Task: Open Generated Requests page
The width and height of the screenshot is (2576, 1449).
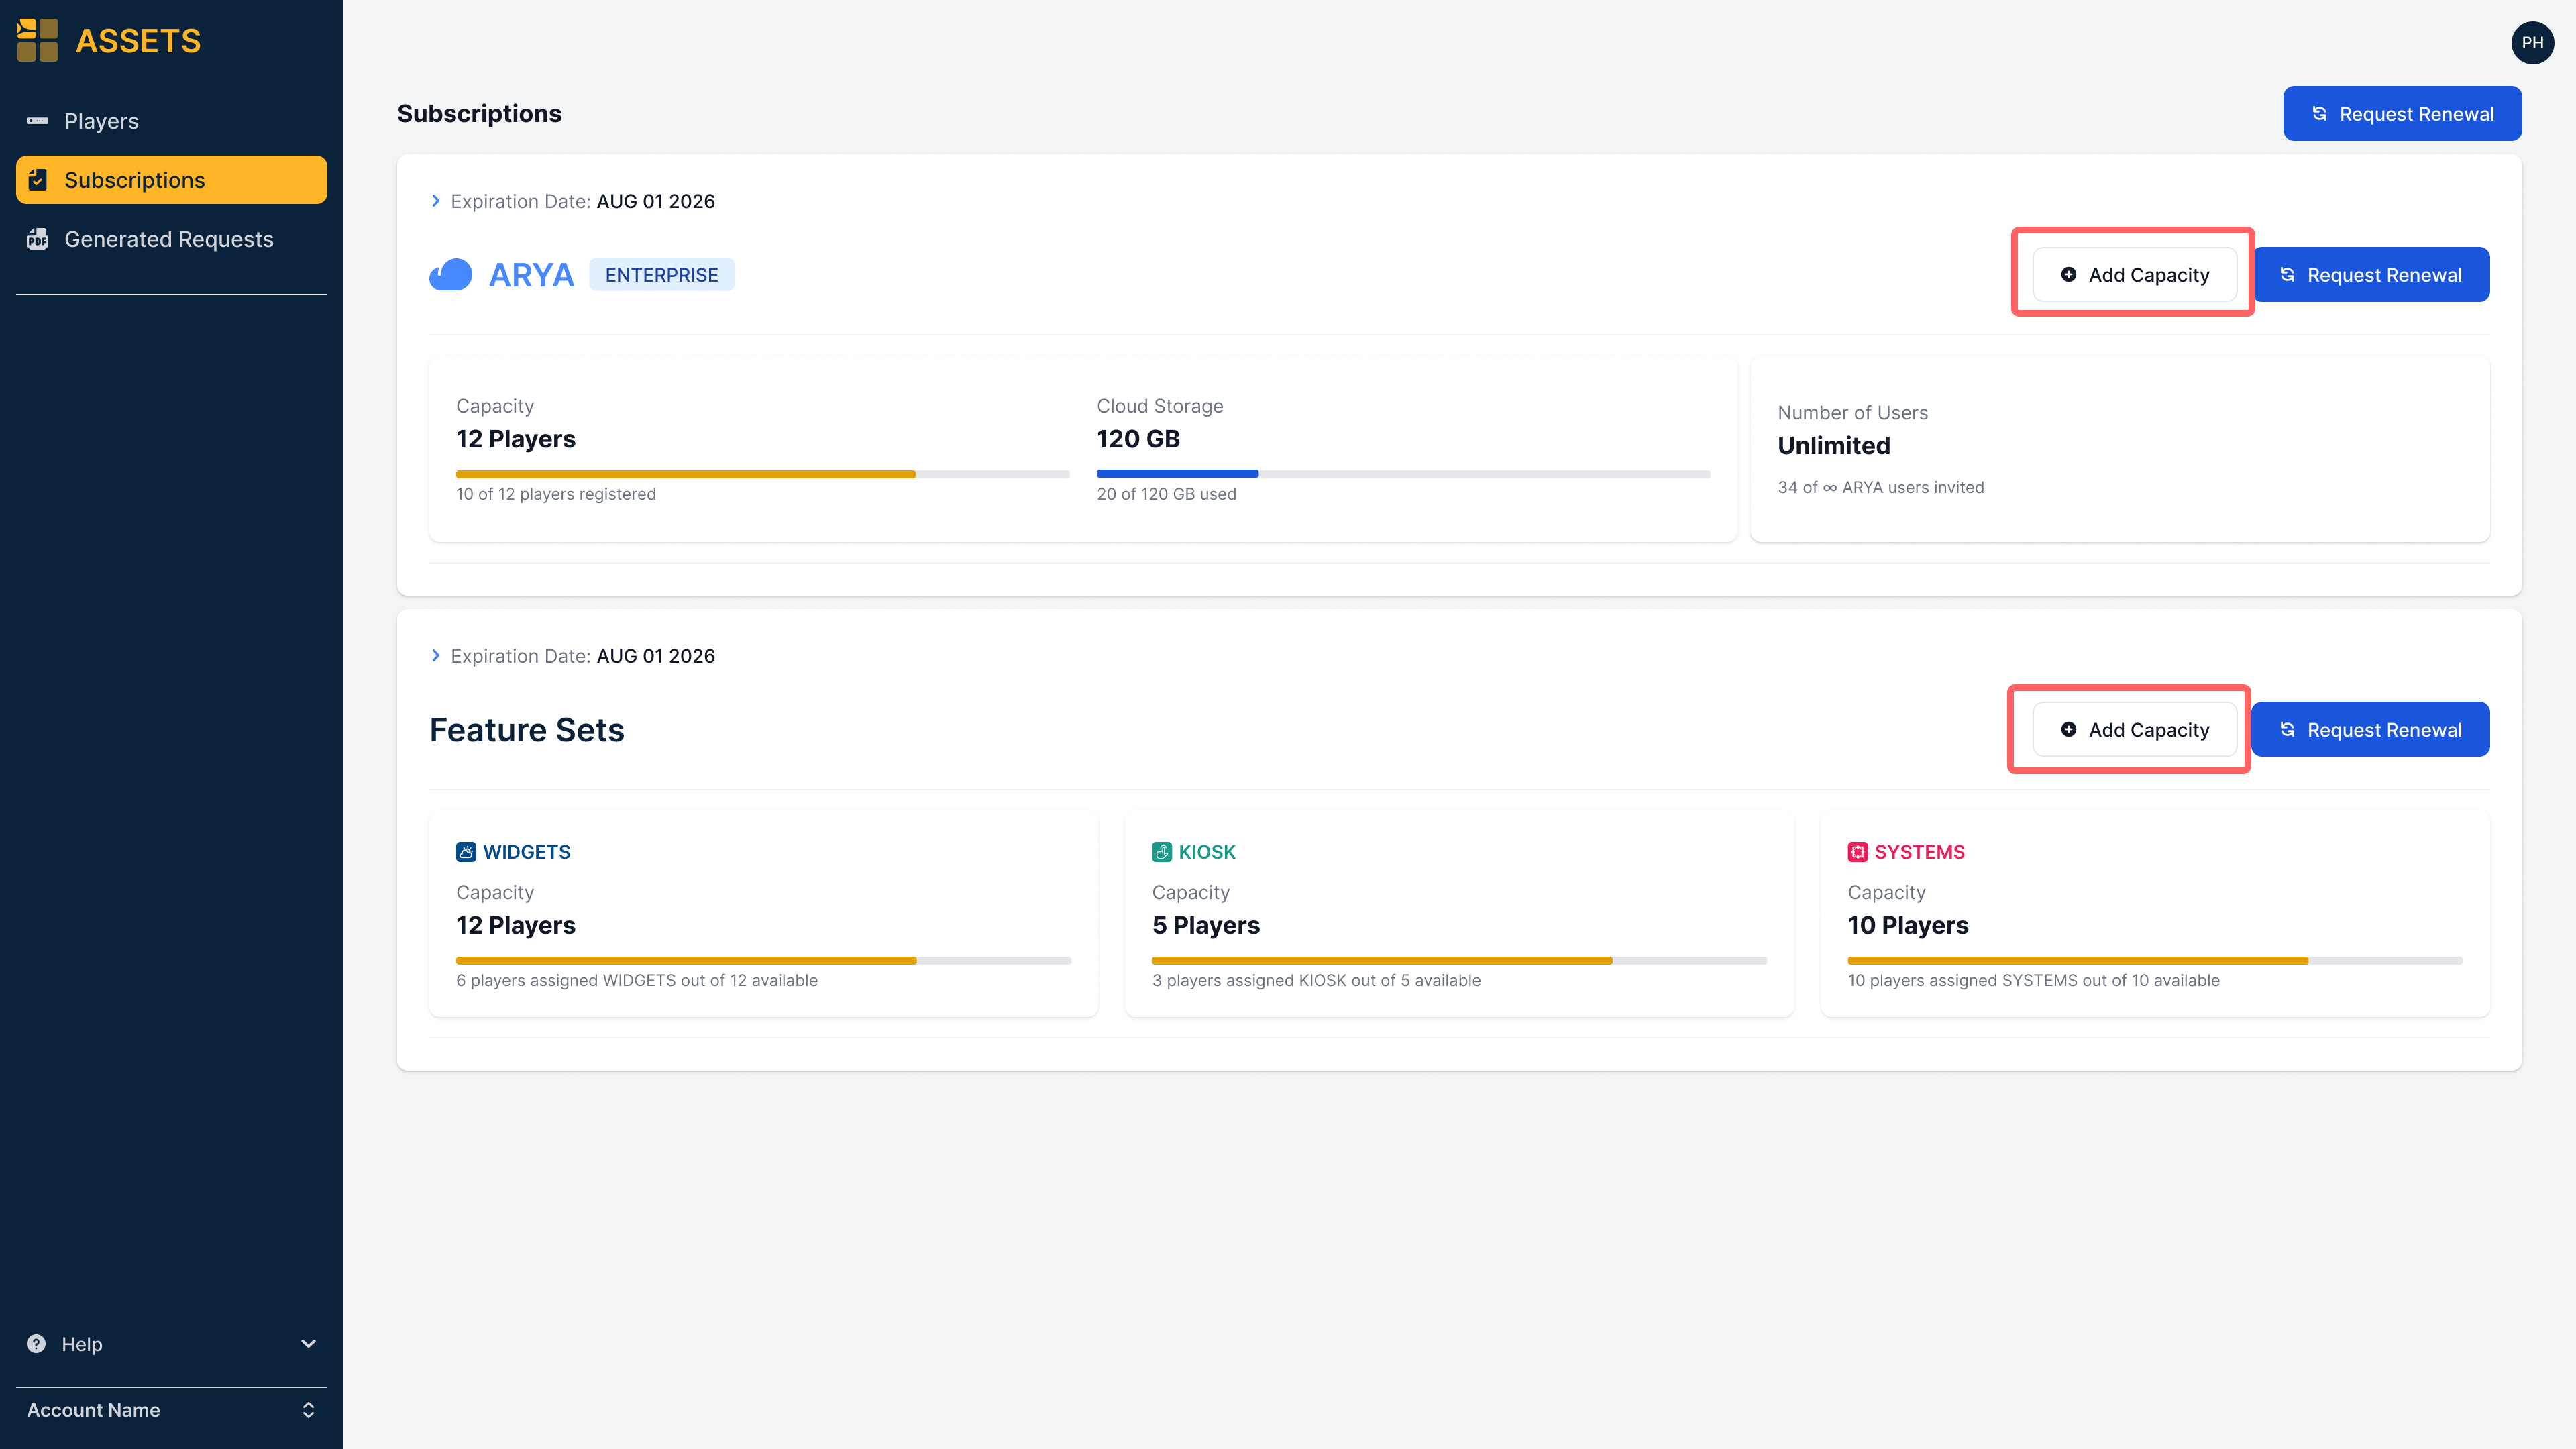Action: pos(171,239)
